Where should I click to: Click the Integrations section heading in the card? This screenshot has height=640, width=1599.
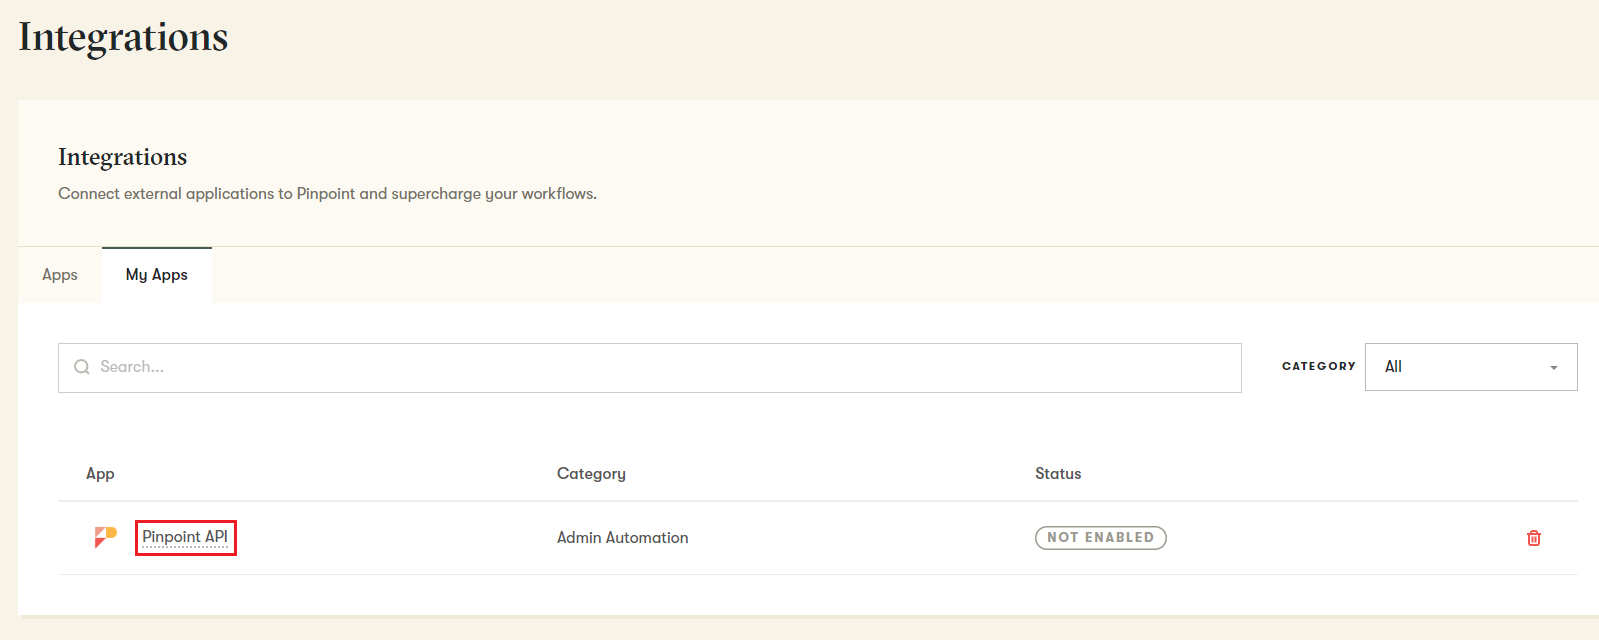pos(123,157)
